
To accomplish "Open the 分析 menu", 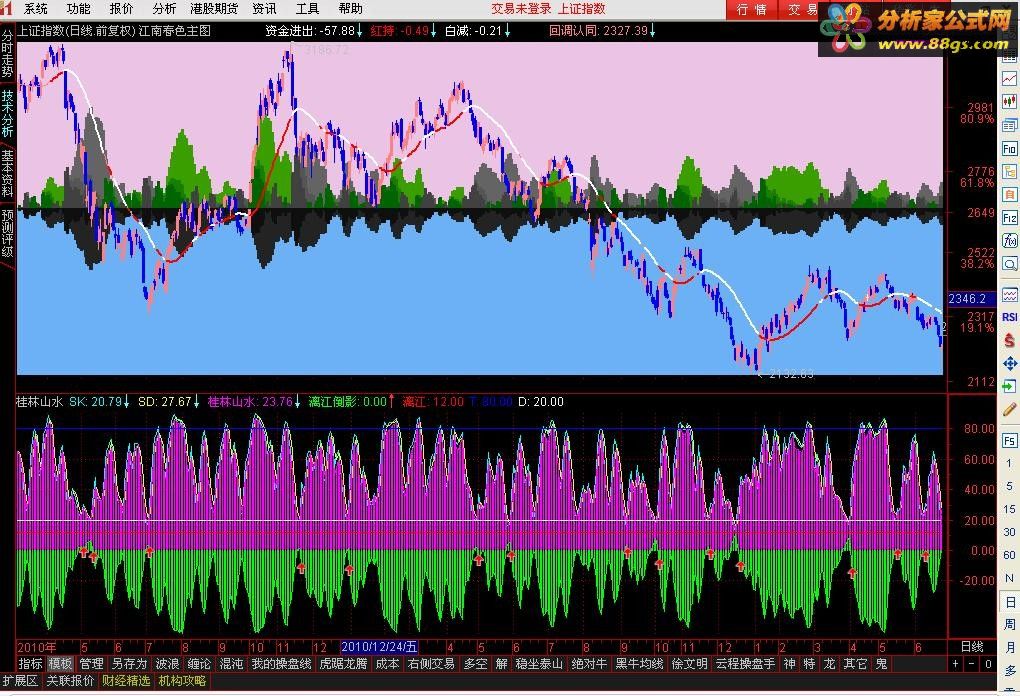I will coord(164,8).
